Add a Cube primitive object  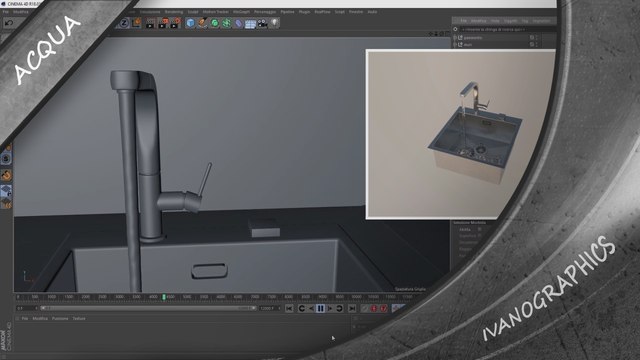click(190, 23)
